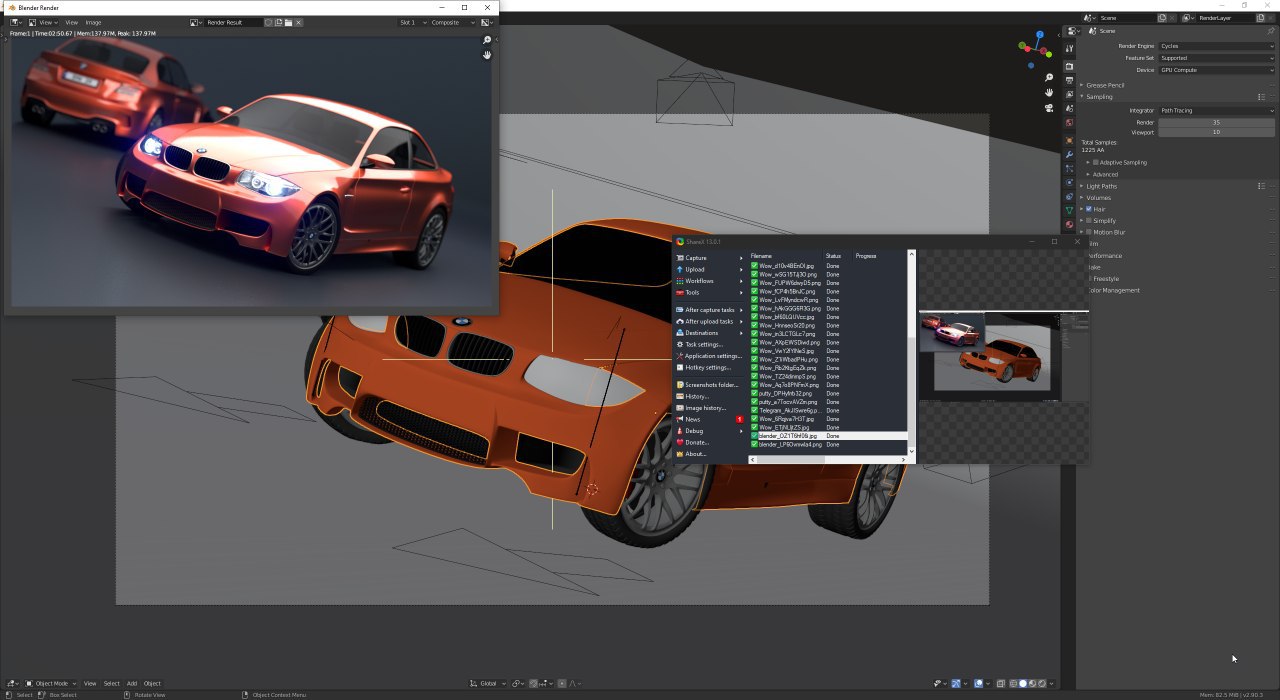The height and width of the screenshot is (700, 1280).
Task: Open the Material properties tab icon
Action: point(1069,225)
